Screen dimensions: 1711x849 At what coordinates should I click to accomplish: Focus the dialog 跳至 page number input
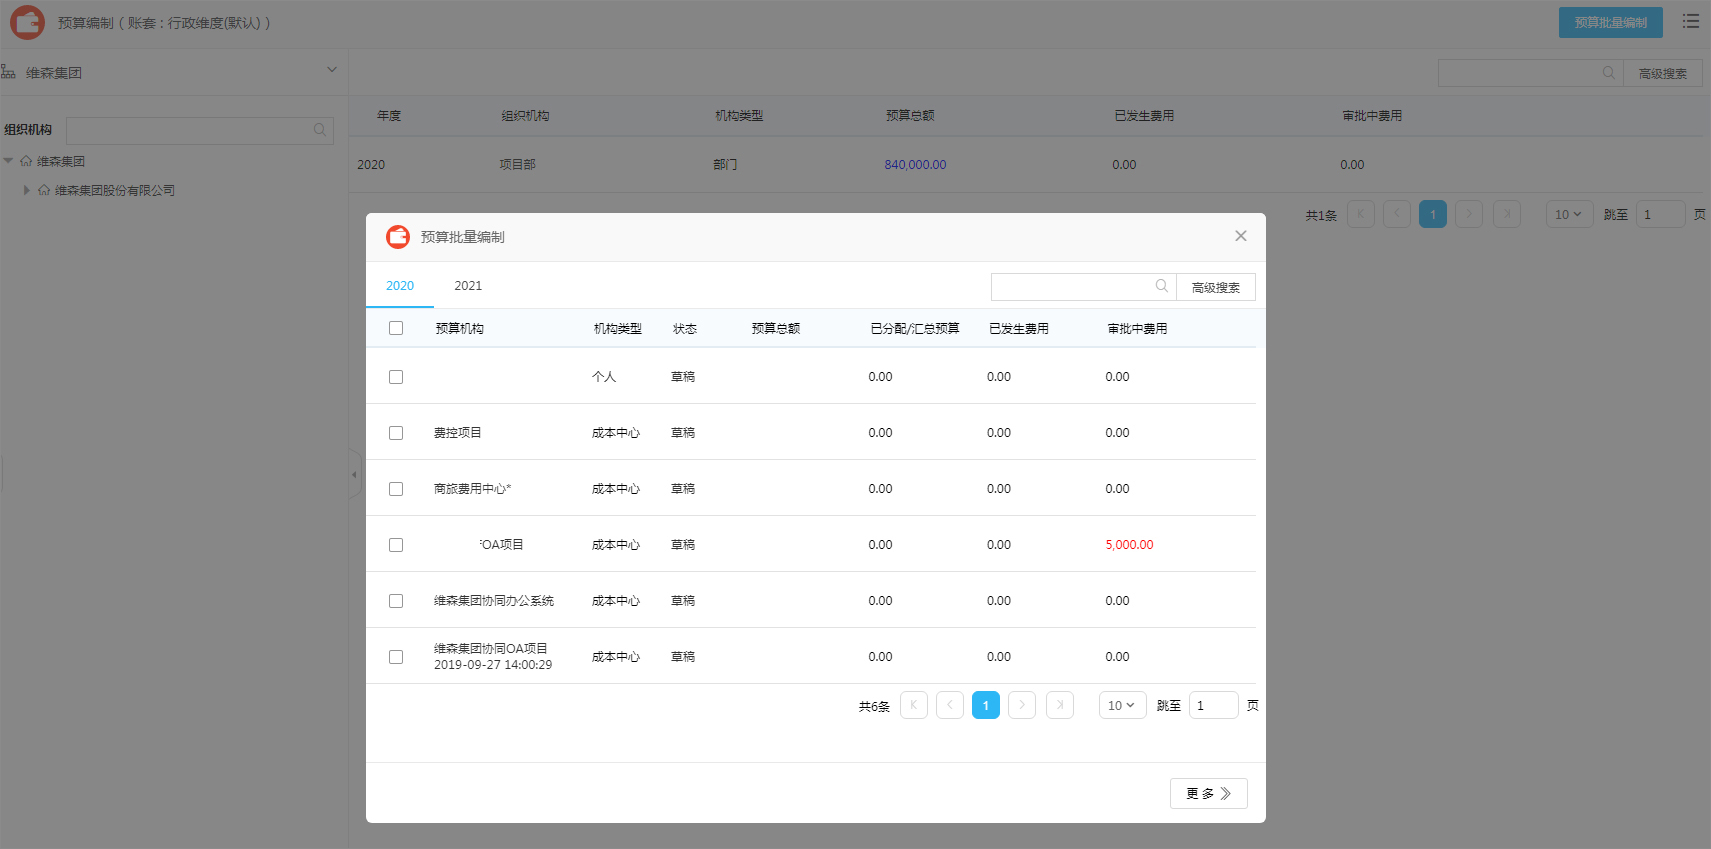point(1213,705)
